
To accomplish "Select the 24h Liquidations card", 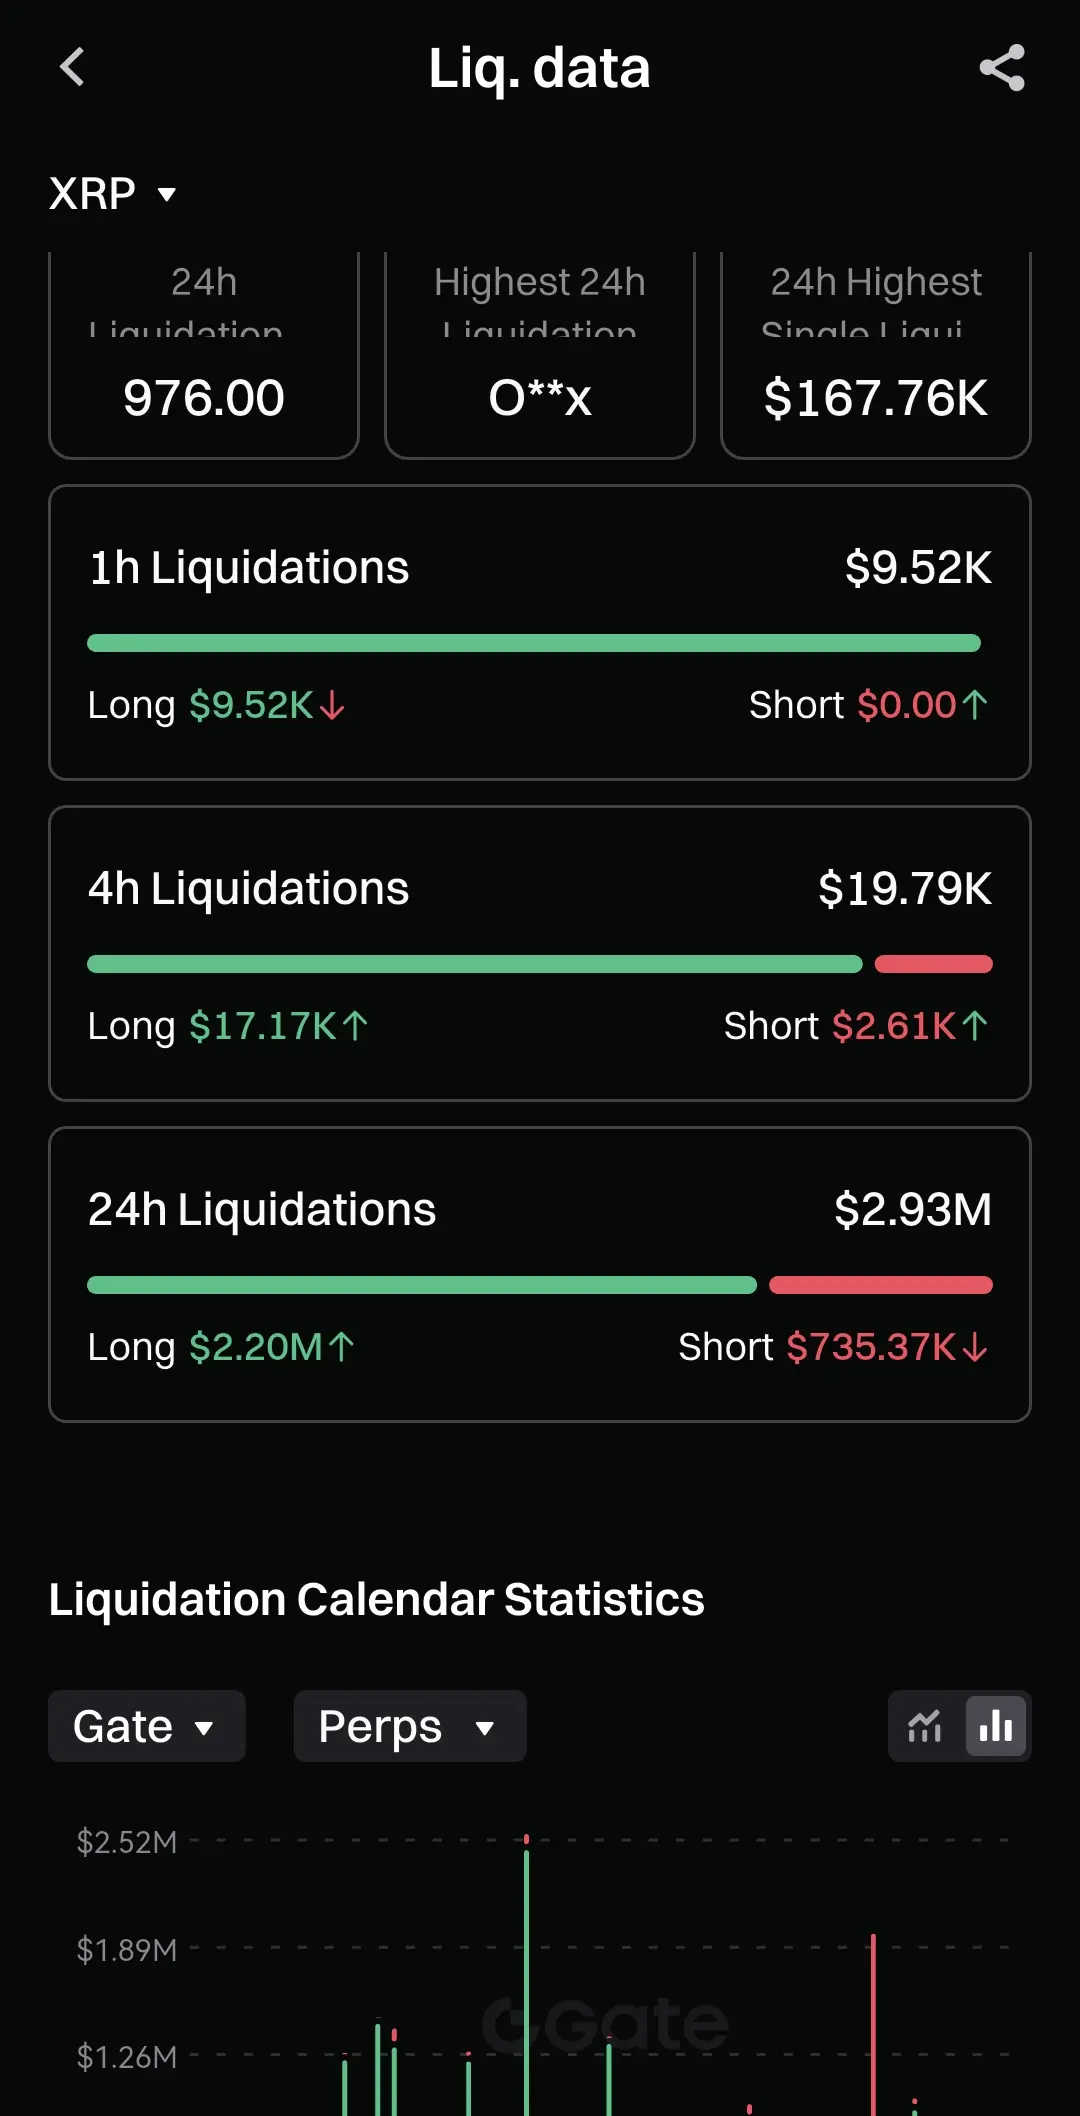I will (540, 1210).
